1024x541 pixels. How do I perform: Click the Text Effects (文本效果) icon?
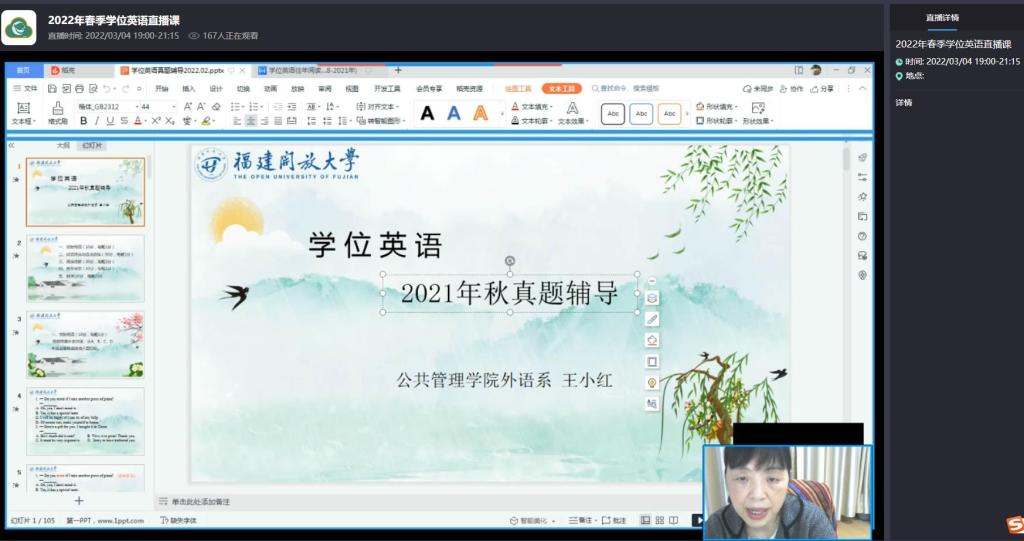(x=572, y=111)
